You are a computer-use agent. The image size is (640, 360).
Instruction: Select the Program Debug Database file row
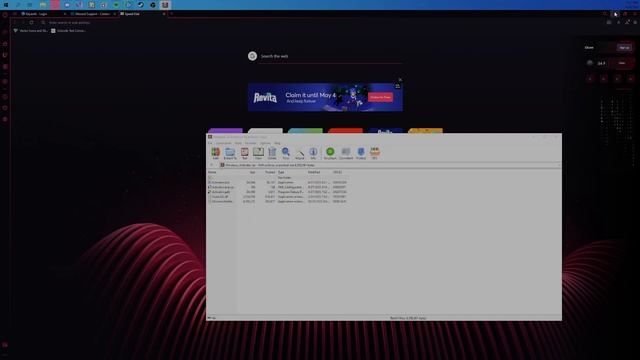pos(278,192)
